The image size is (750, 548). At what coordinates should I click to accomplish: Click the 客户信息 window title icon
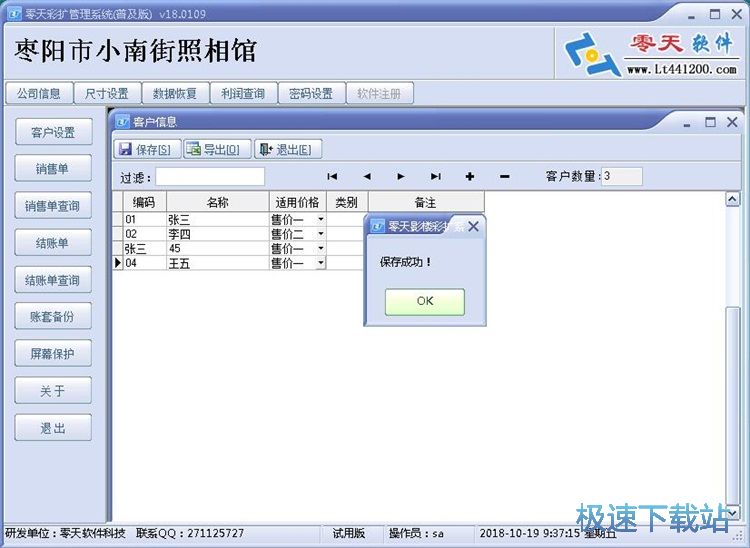[123, 122]
